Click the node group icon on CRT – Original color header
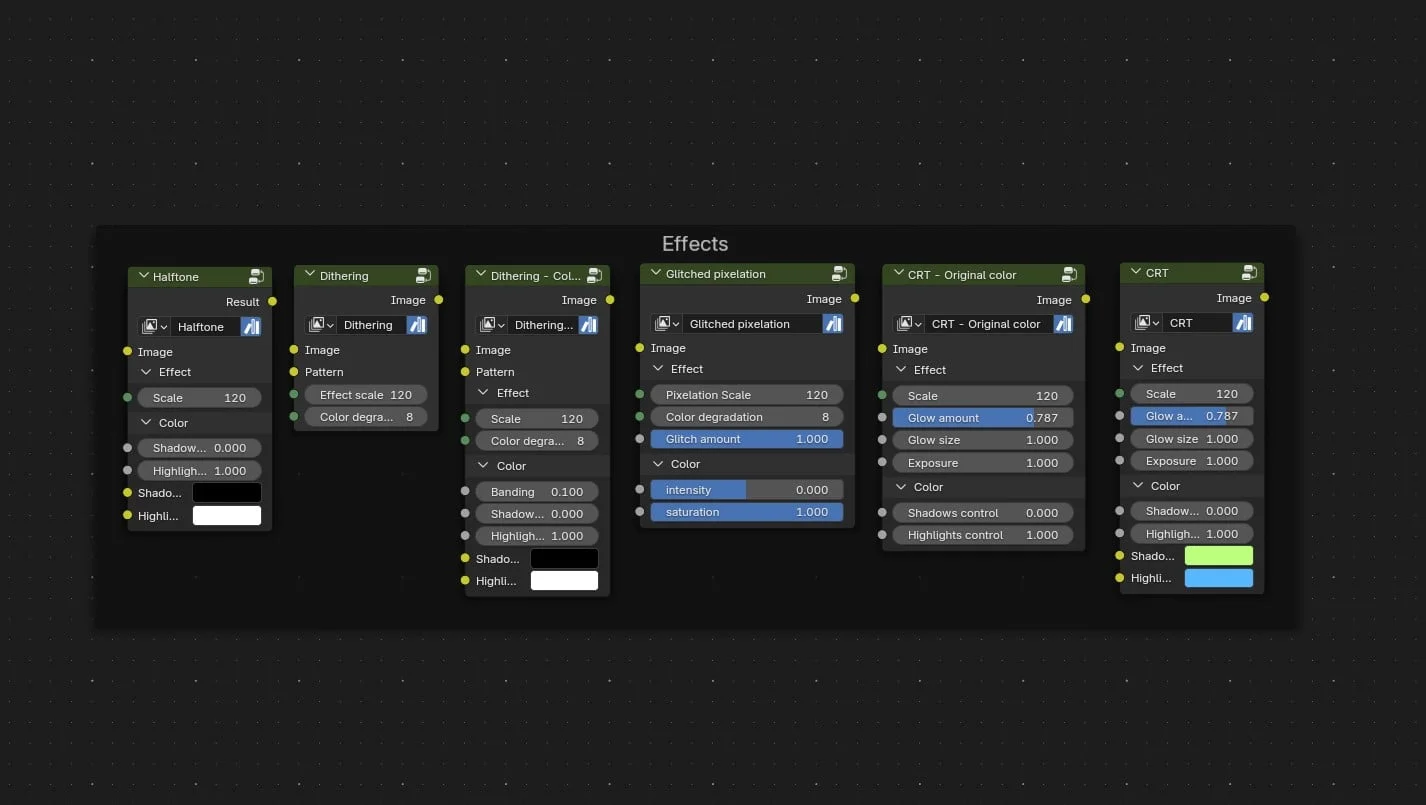Screen dimensions: 1426x805 pos(1069,274)
